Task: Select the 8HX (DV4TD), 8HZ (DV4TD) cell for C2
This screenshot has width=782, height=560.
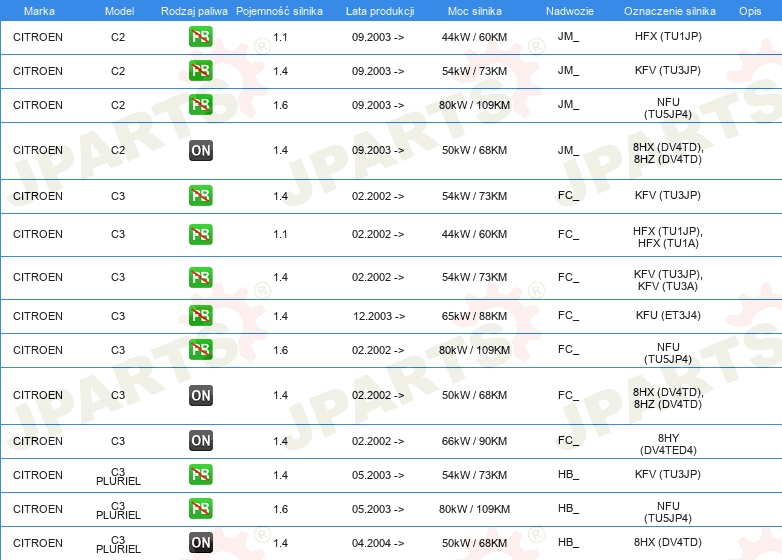Action: [x=668, y=153]
